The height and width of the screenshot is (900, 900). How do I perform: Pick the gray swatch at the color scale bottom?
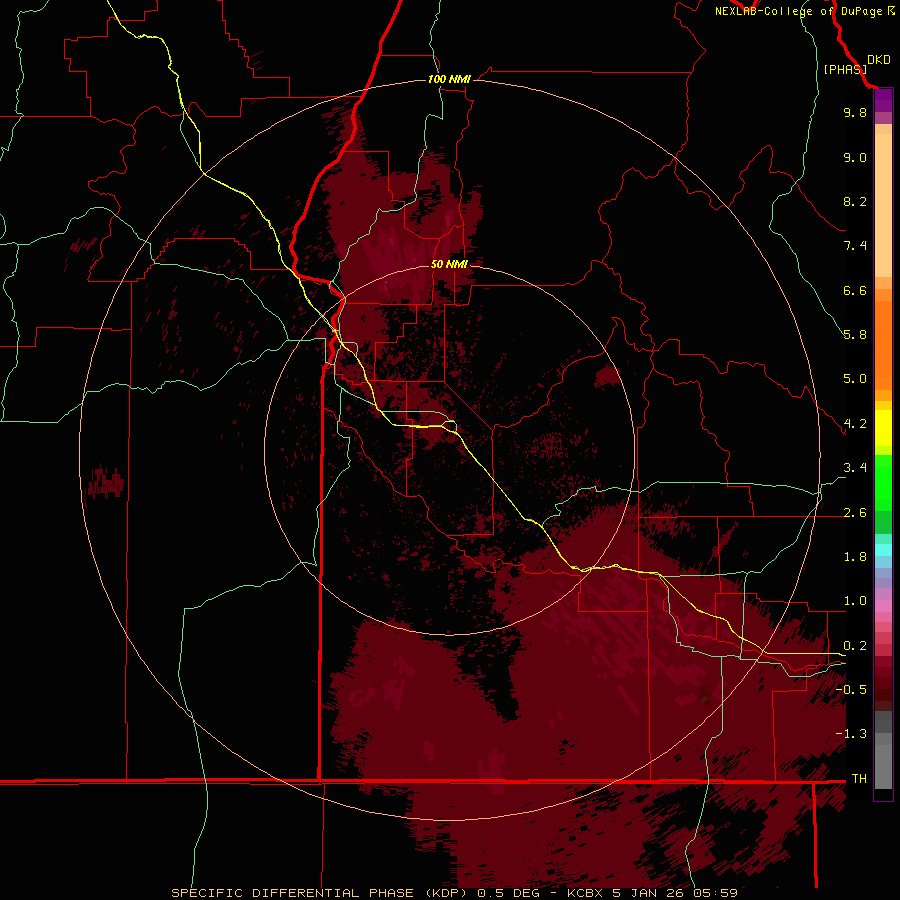pos(883,766)
